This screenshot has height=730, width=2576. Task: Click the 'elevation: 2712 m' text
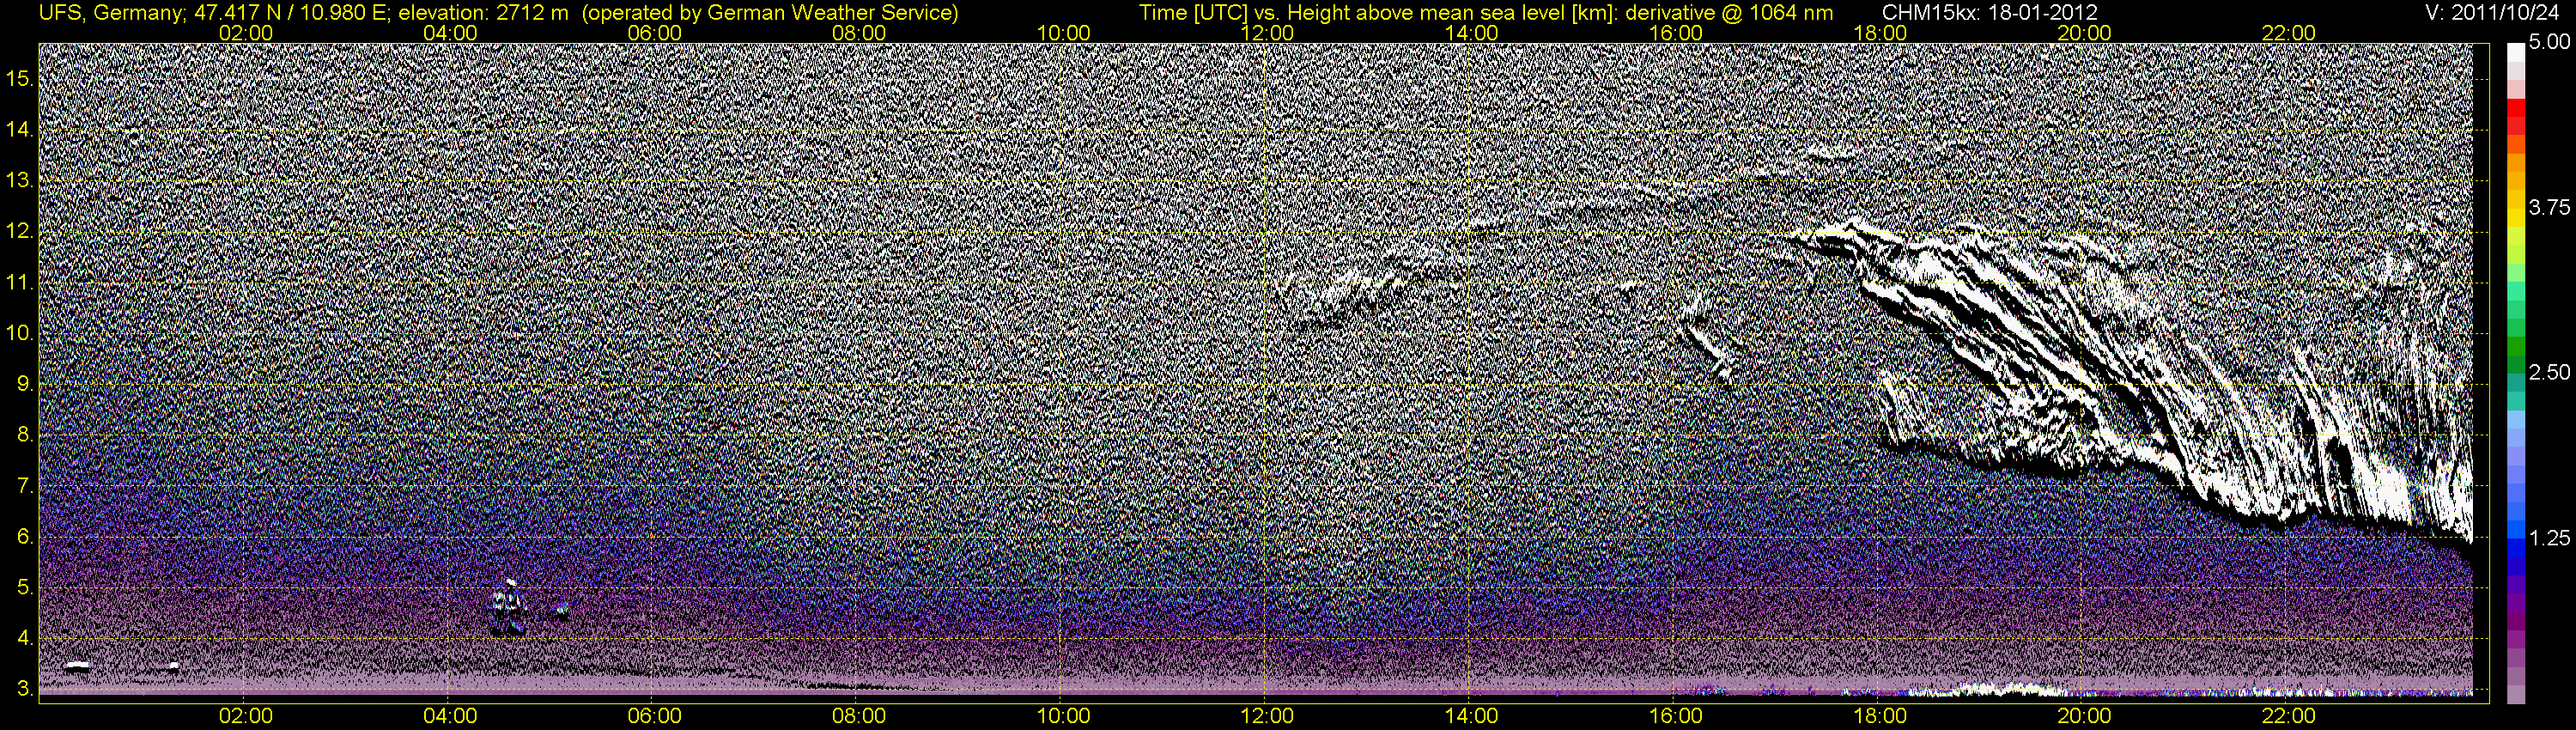pos(484,12)
